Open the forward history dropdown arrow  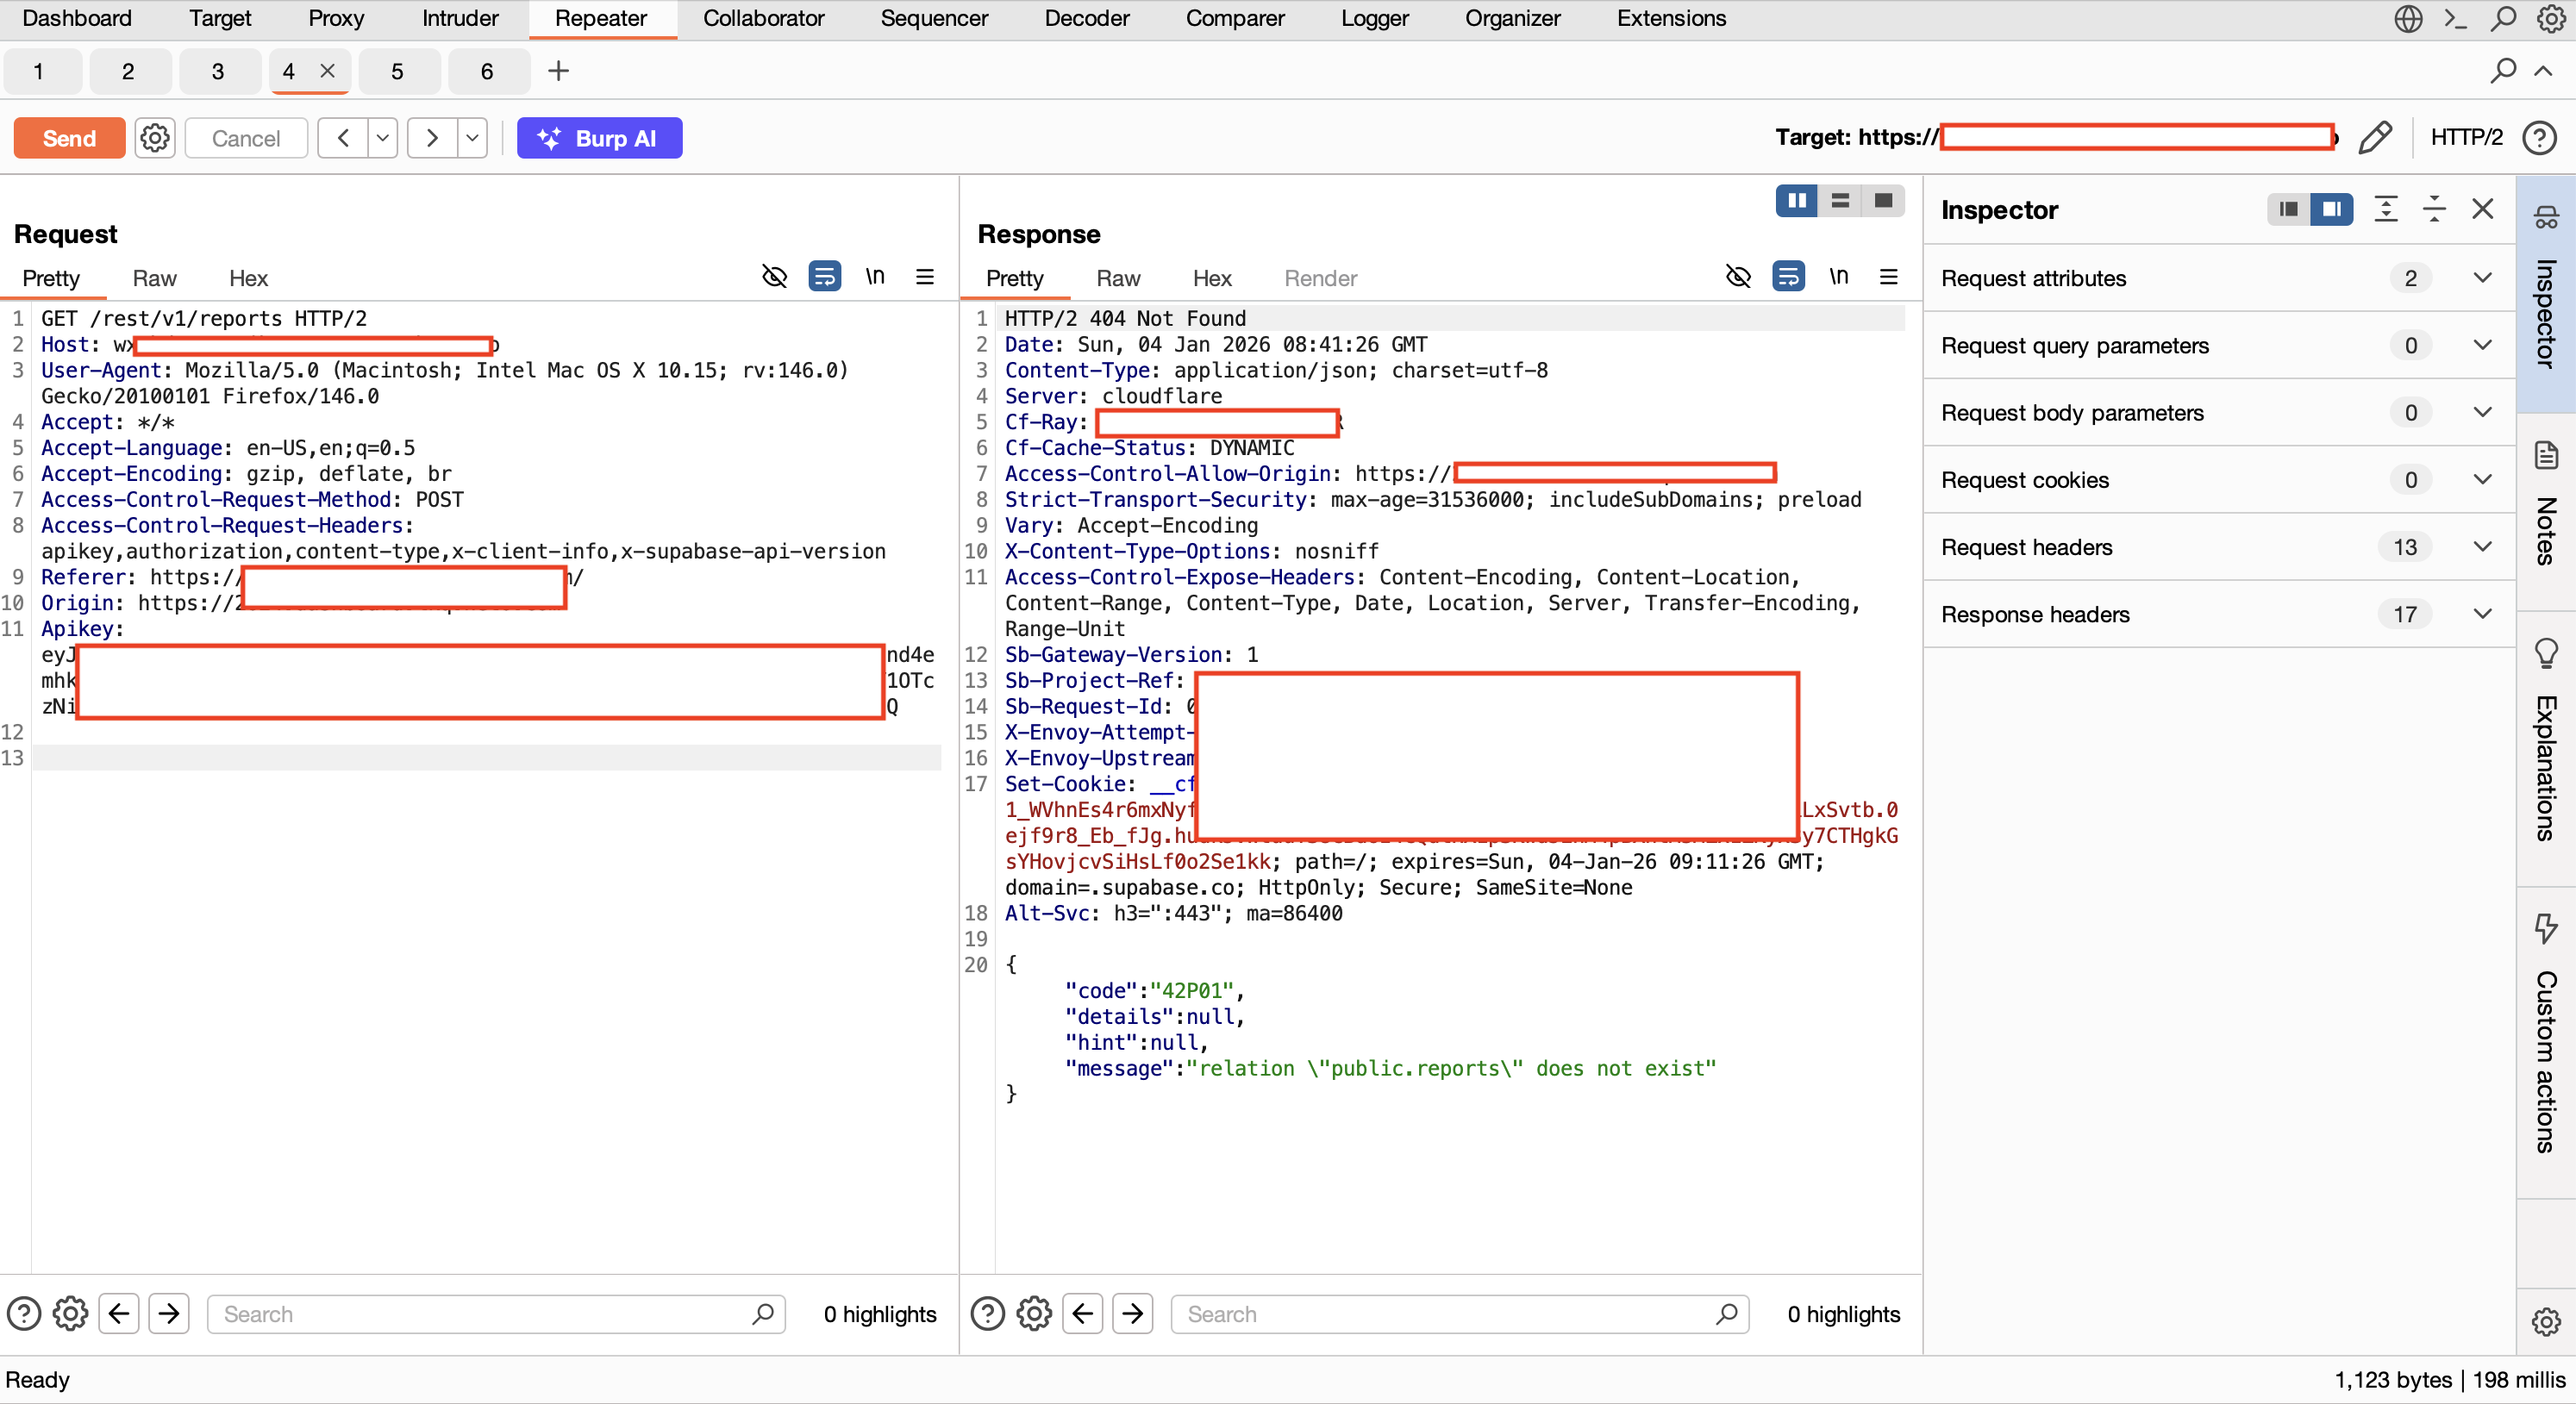coord(472,138)
